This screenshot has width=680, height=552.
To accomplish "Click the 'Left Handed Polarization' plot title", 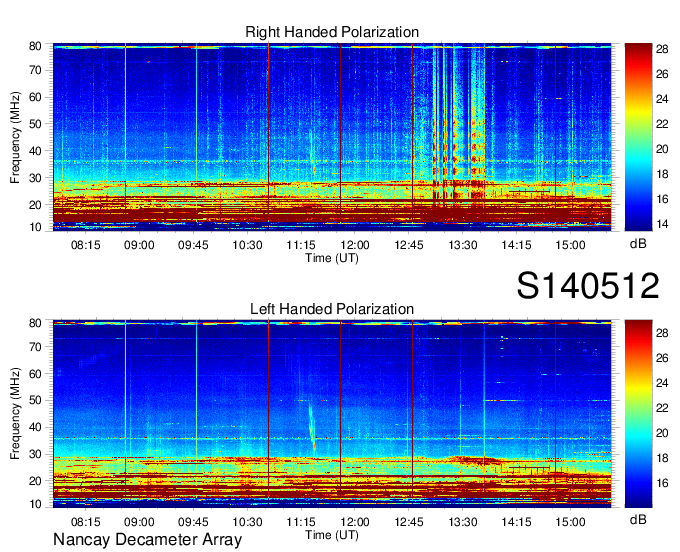I will 332,309.
